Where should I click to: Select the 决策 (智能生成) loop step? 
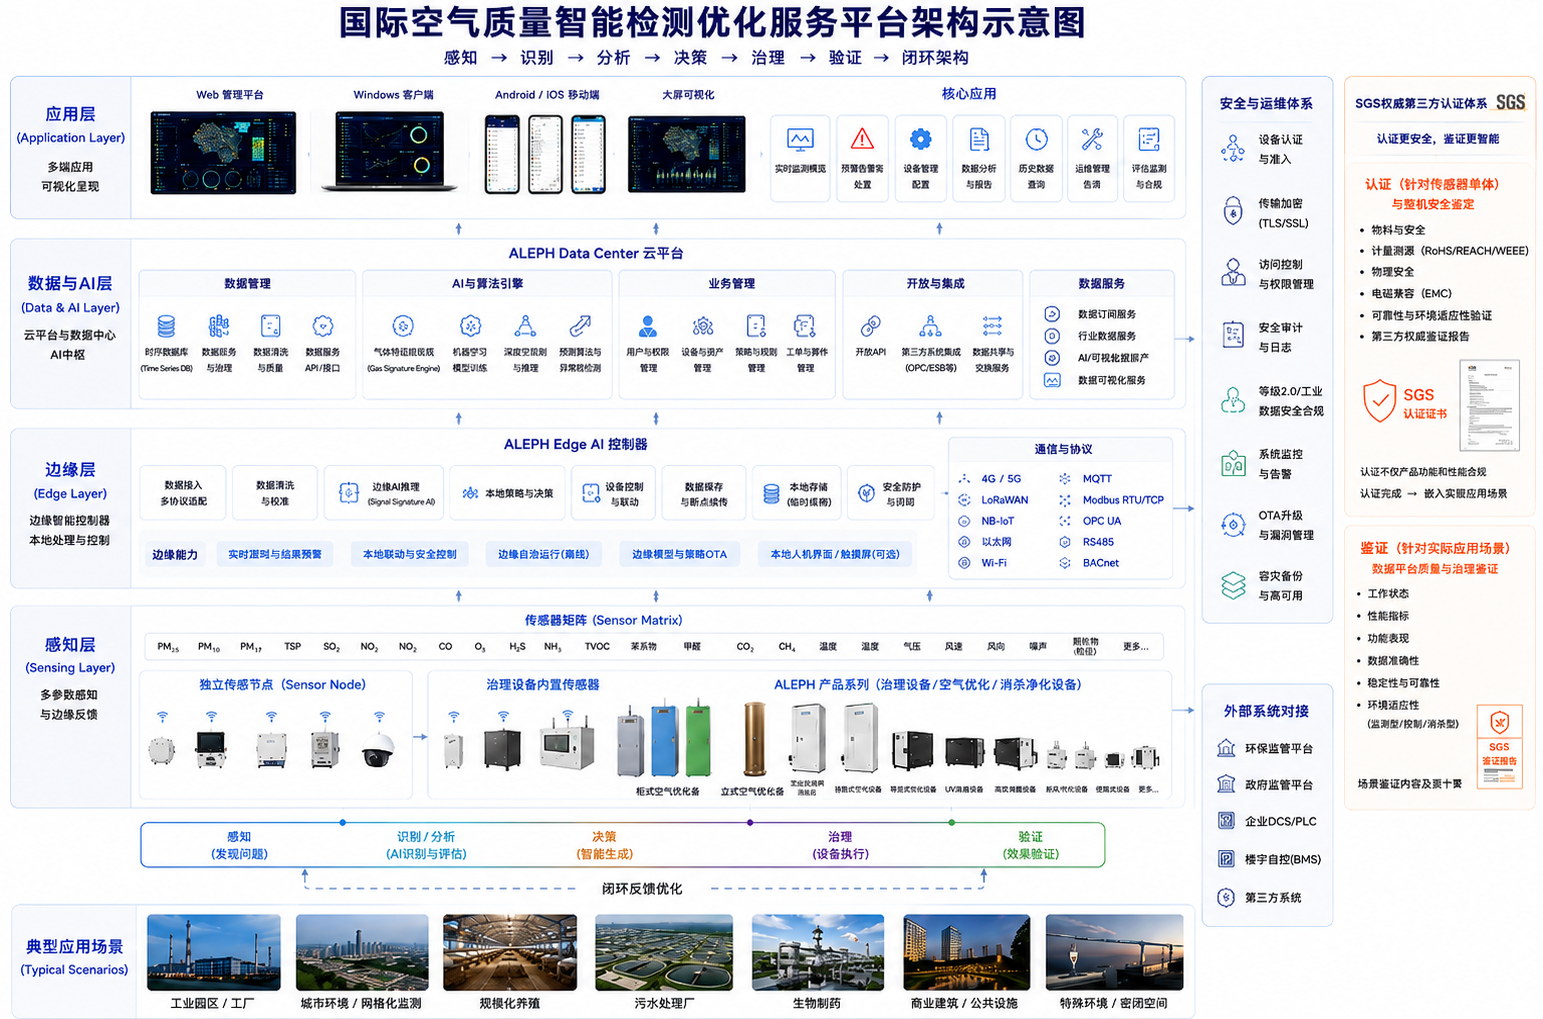pos(604,845)
